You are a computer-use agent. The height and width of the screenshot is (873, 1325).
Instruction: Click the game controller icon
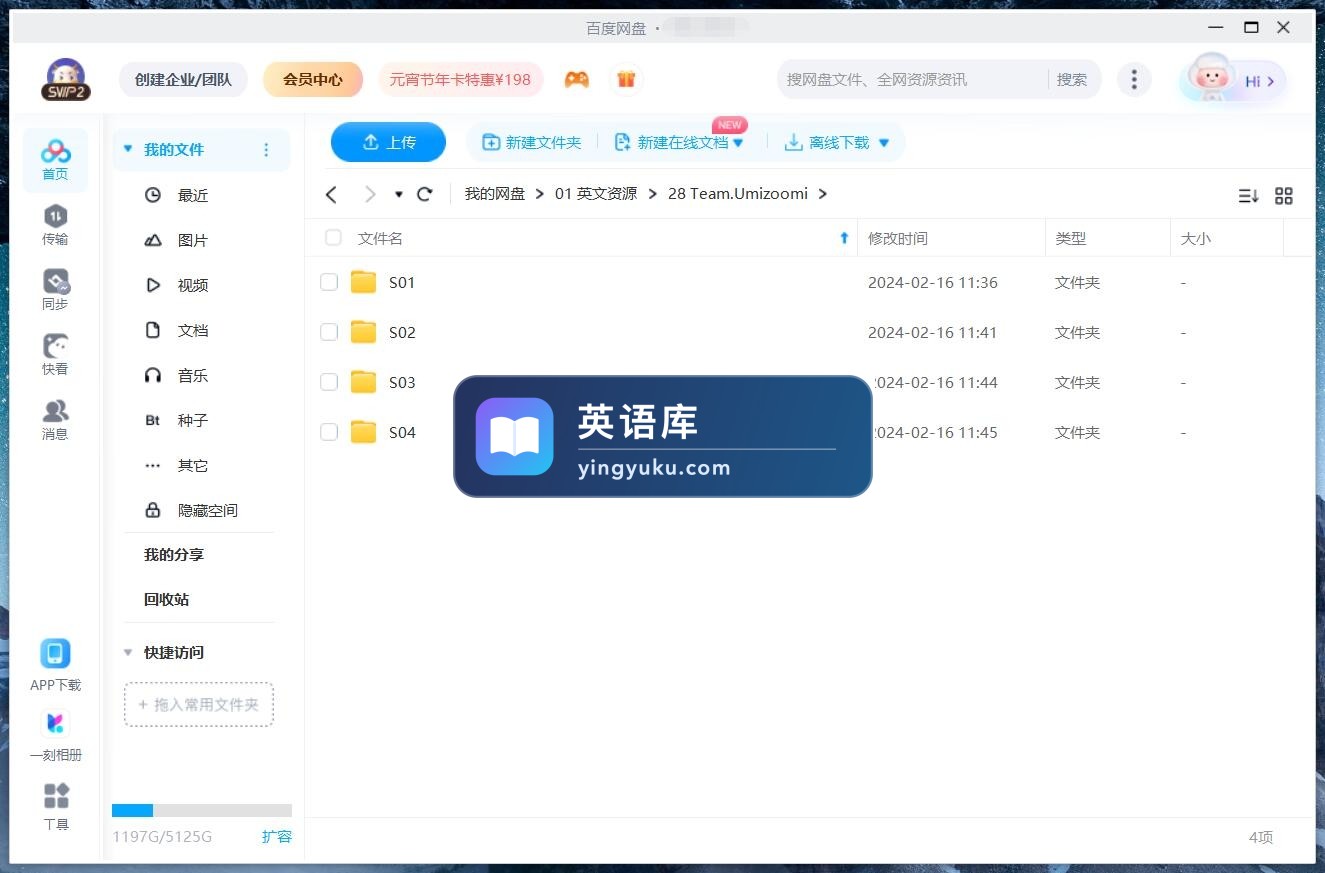pos(576,79)
